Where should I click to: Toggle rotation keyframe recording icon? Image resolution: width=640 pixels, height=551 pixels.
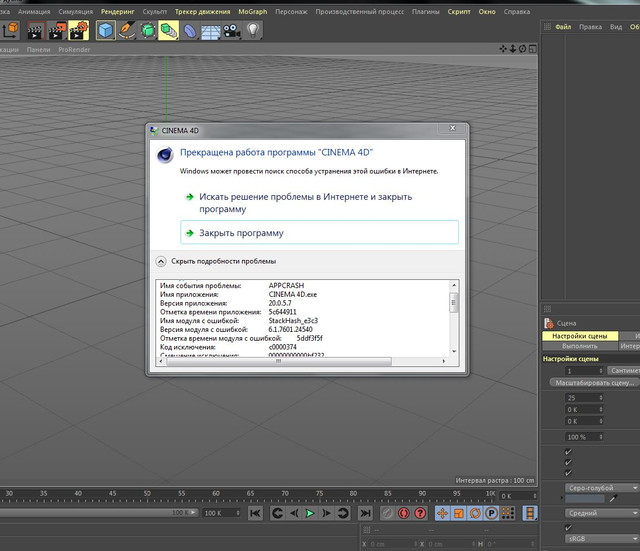tap(475, 513)
